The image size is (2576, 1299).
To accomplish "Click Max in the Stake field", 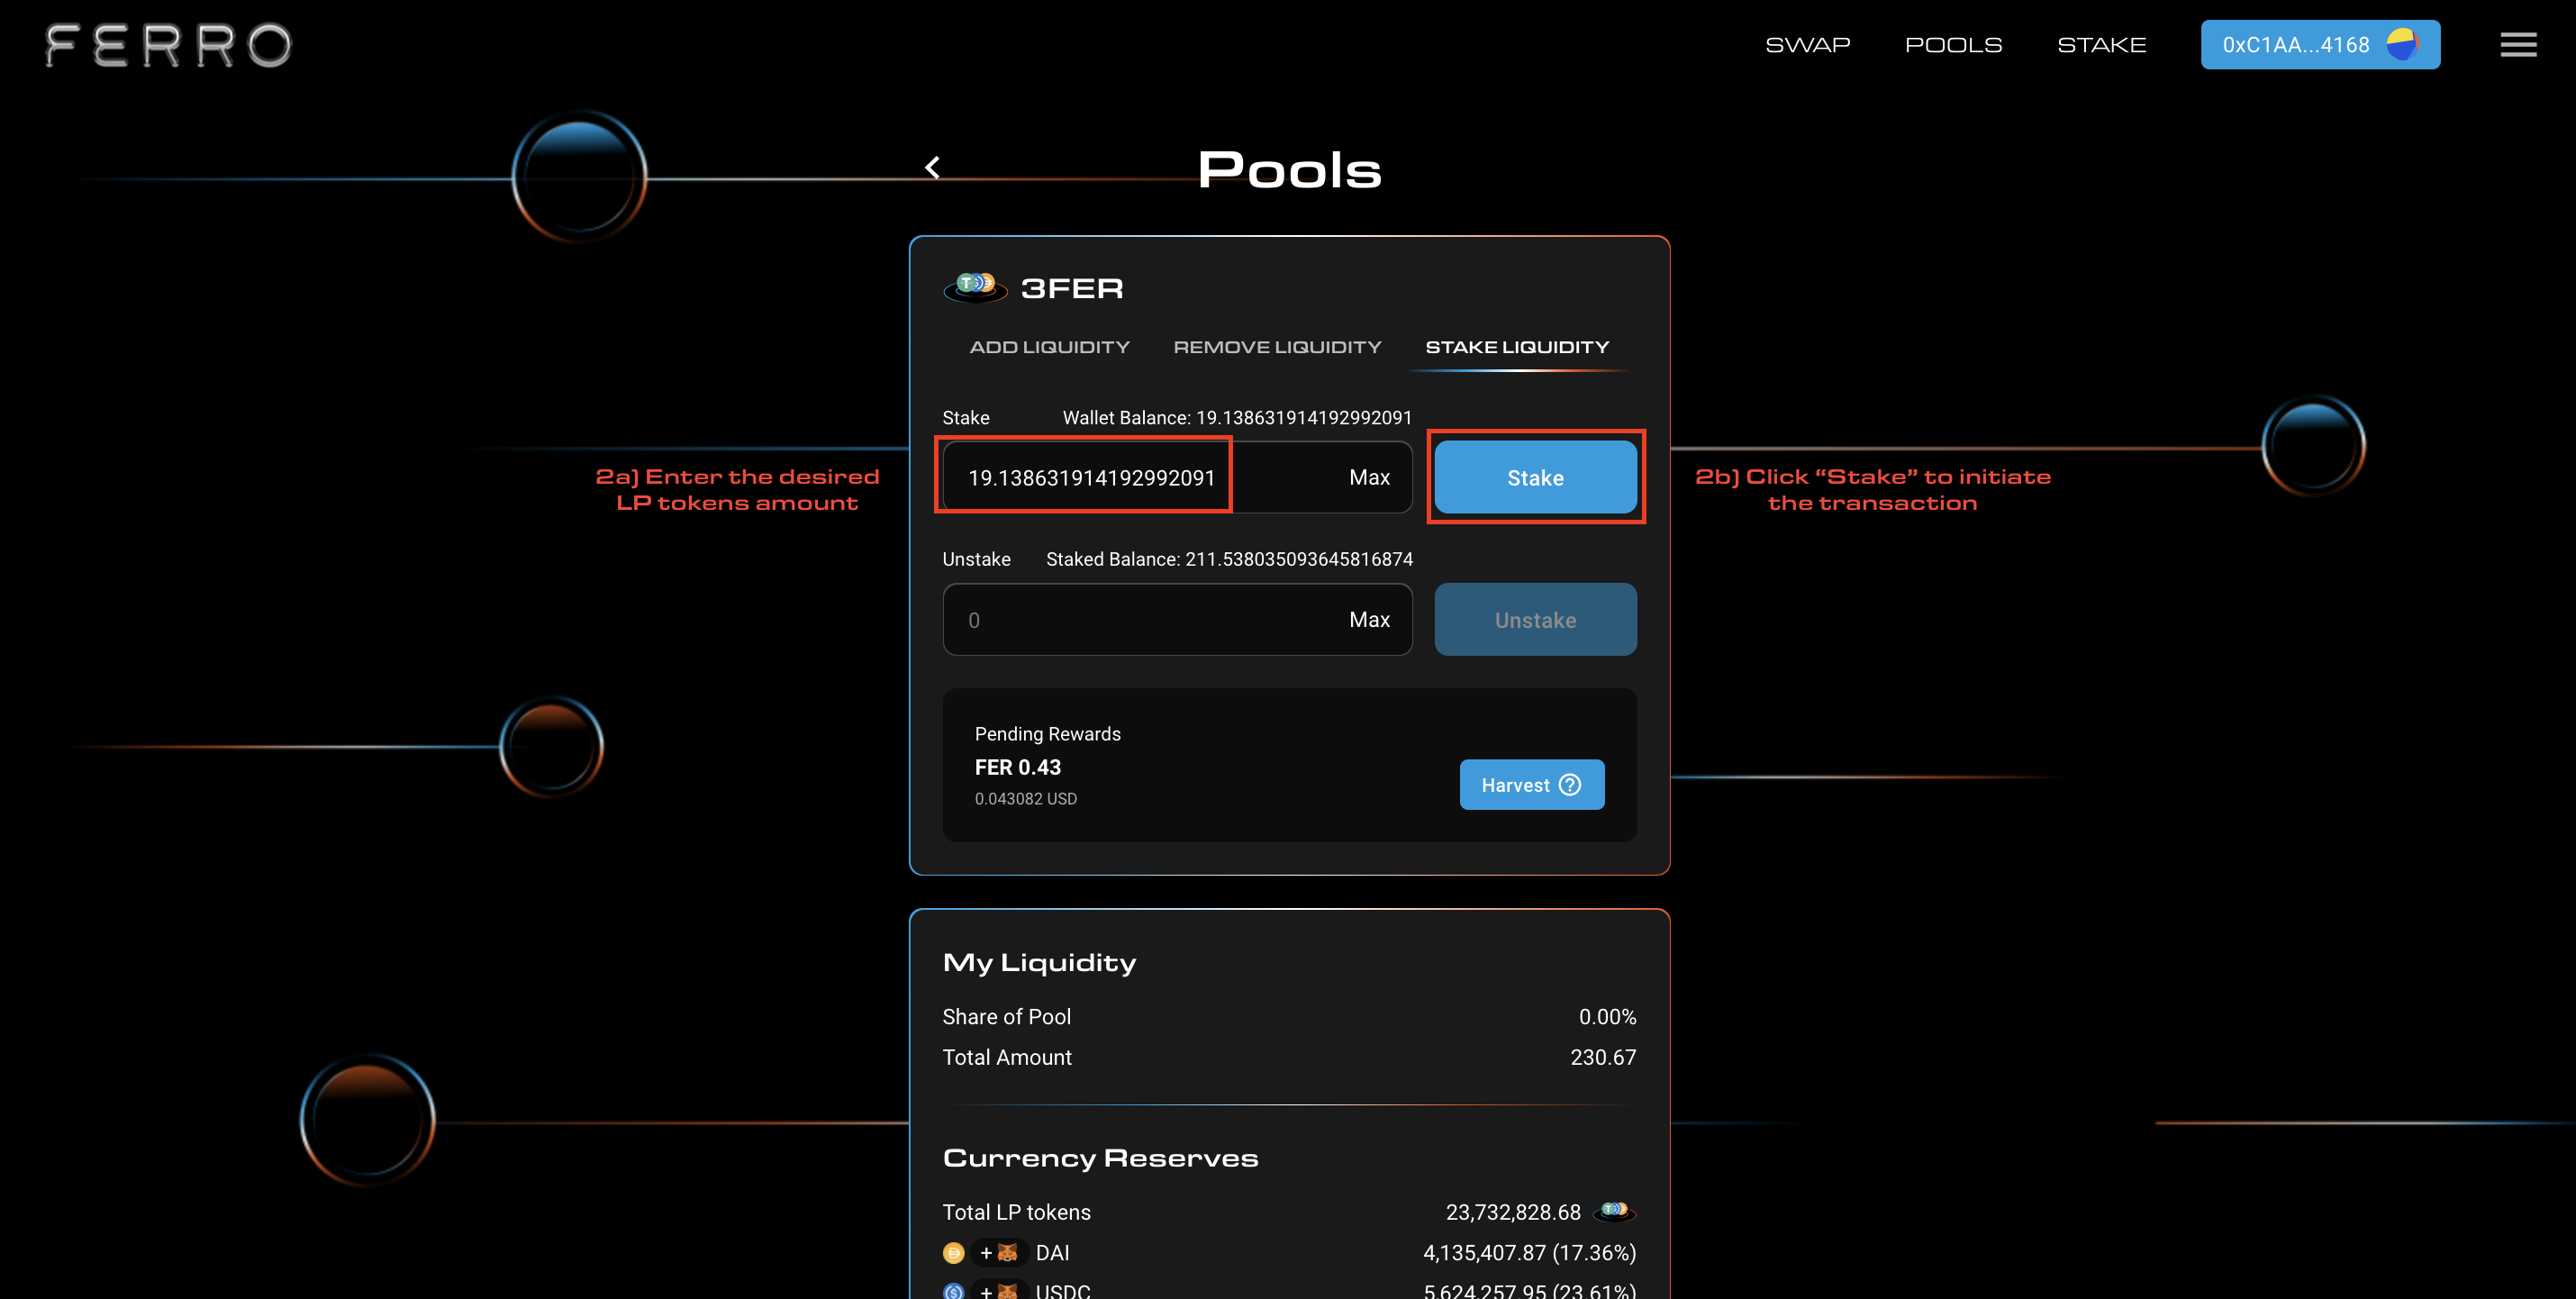I will point(1369,477).
